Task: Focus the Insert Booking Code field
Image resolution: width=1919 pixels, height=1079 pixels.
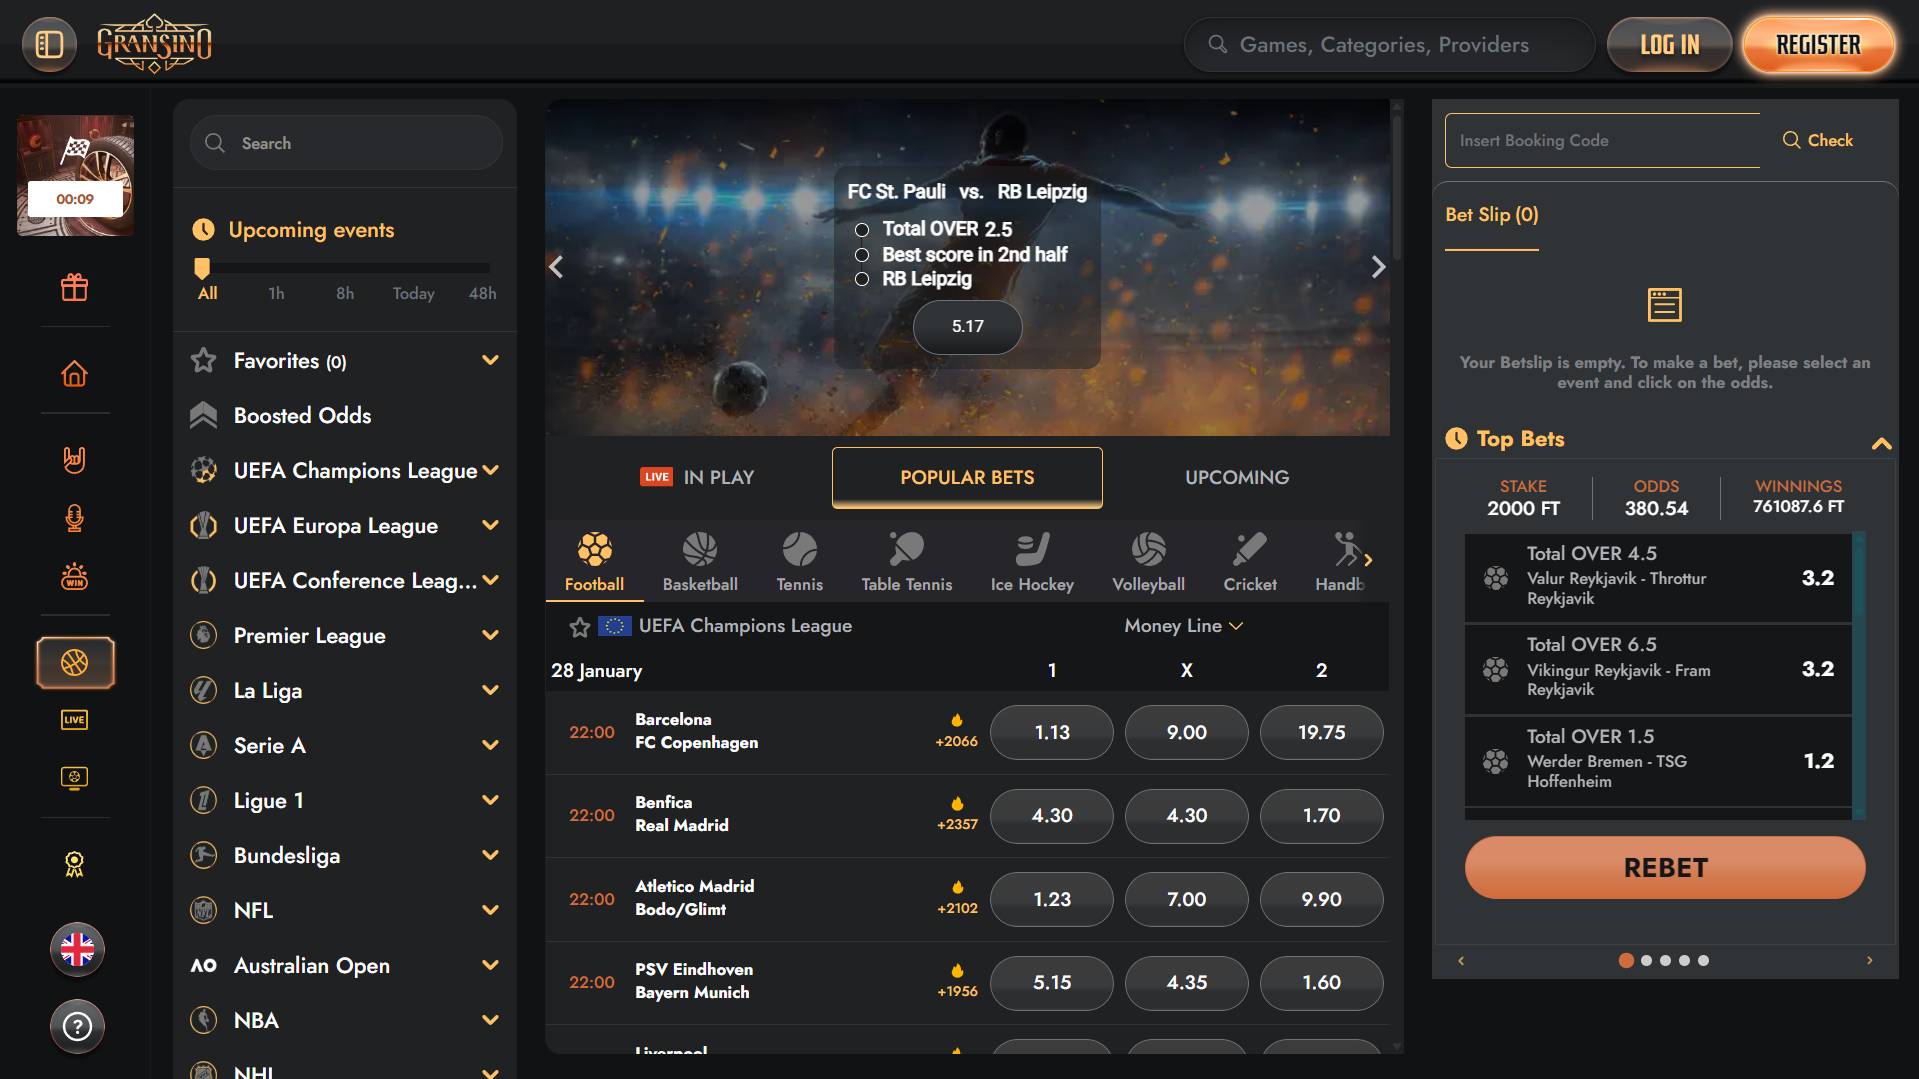Action: point(1602,140)
